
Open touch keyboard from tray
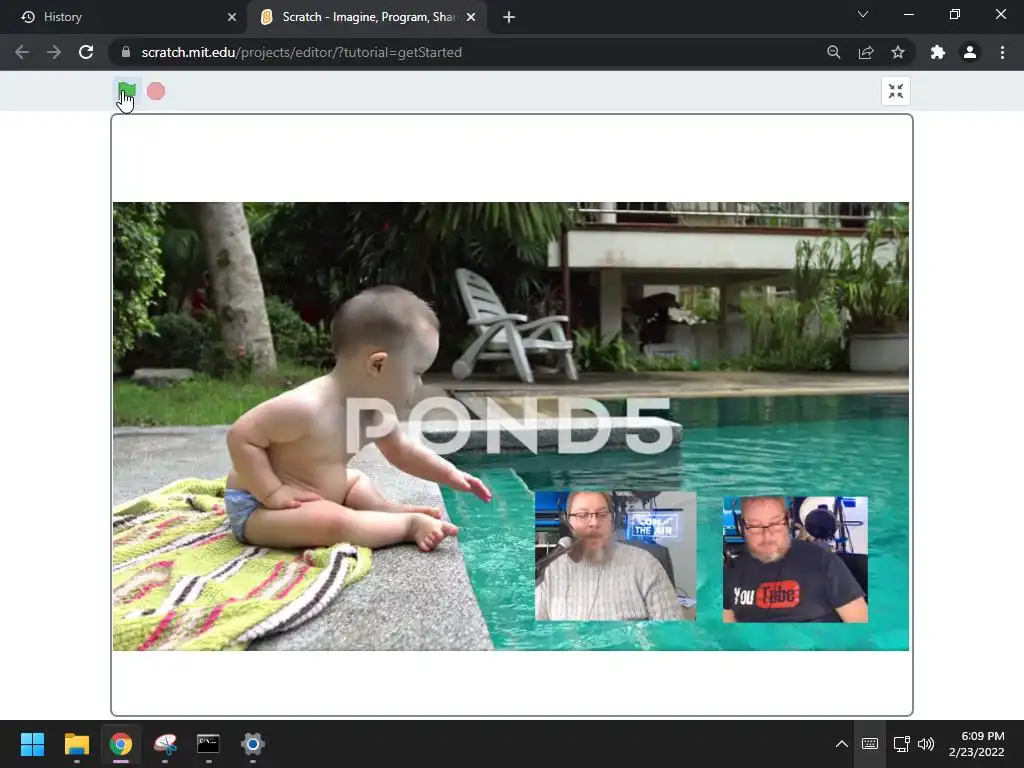pos(870,744)
